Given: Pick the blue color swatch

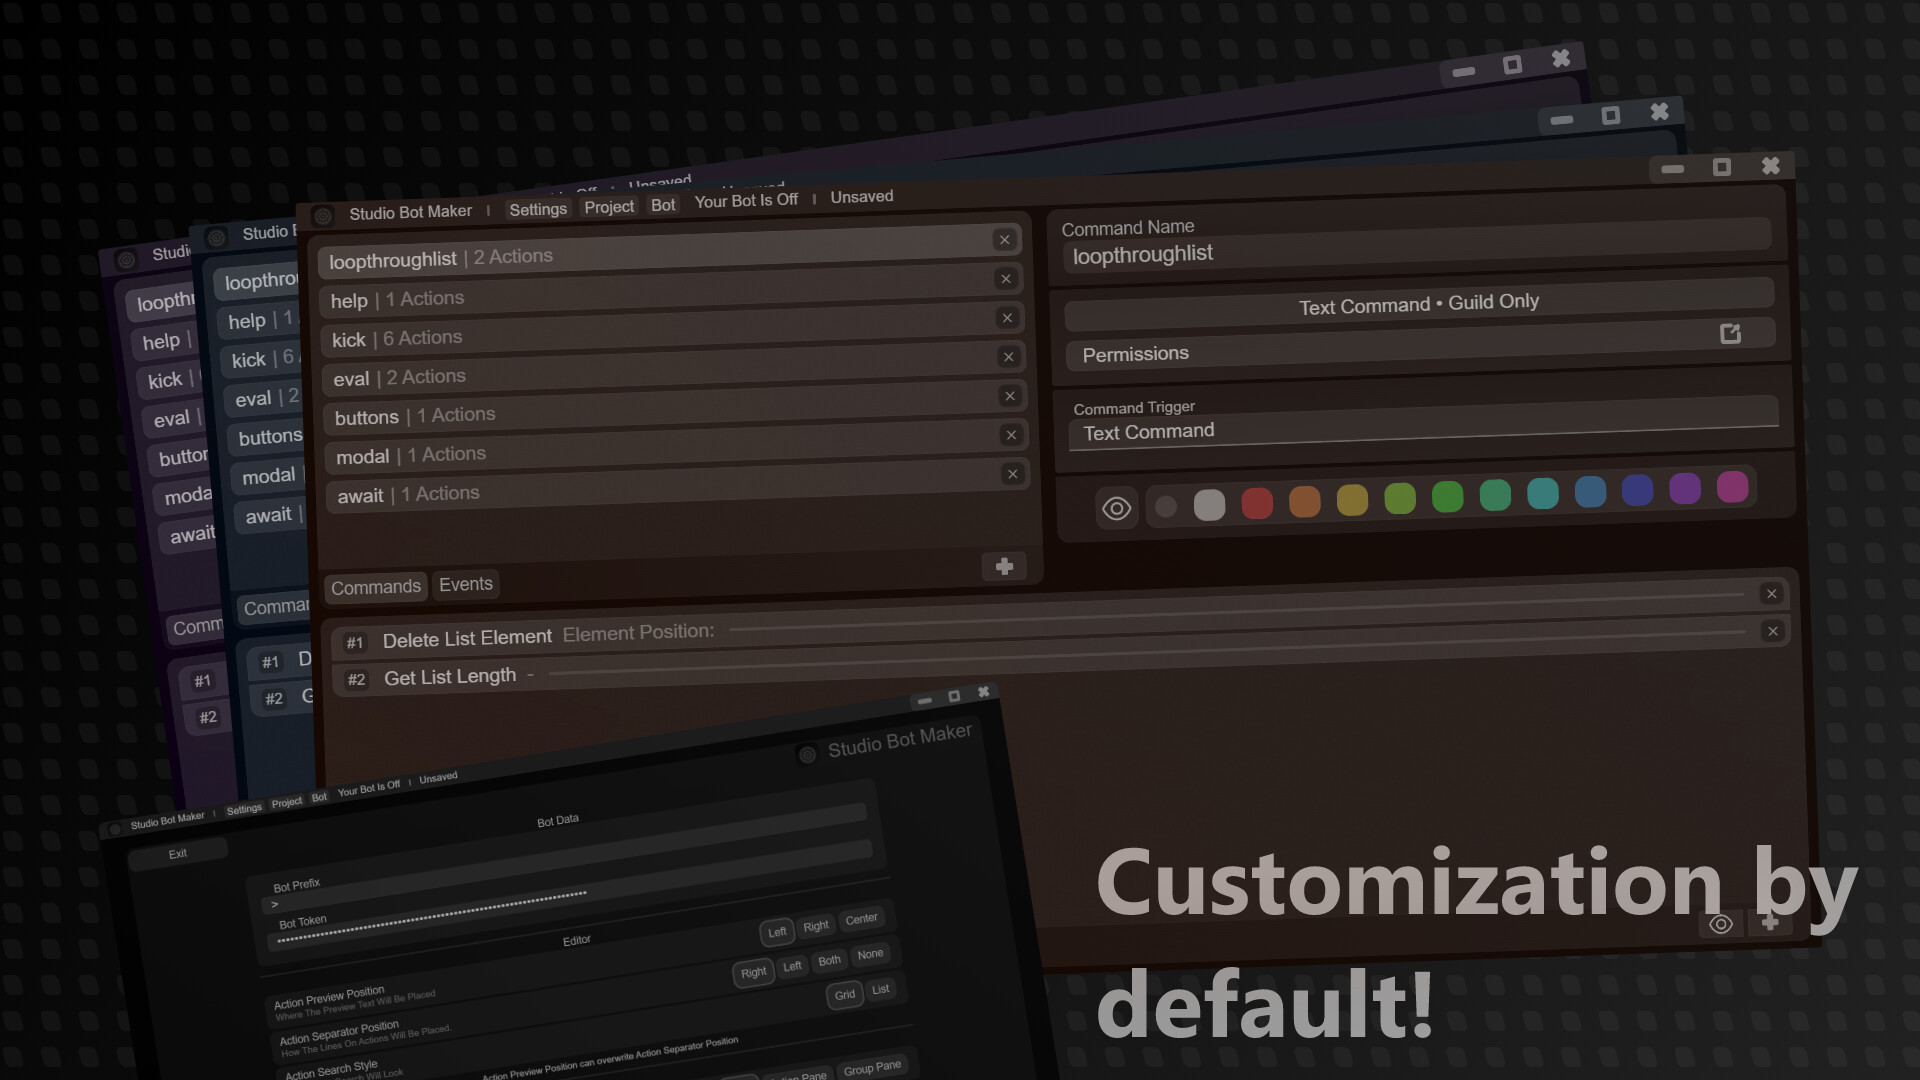Looking at the screenshot, I should point(1590,491).
